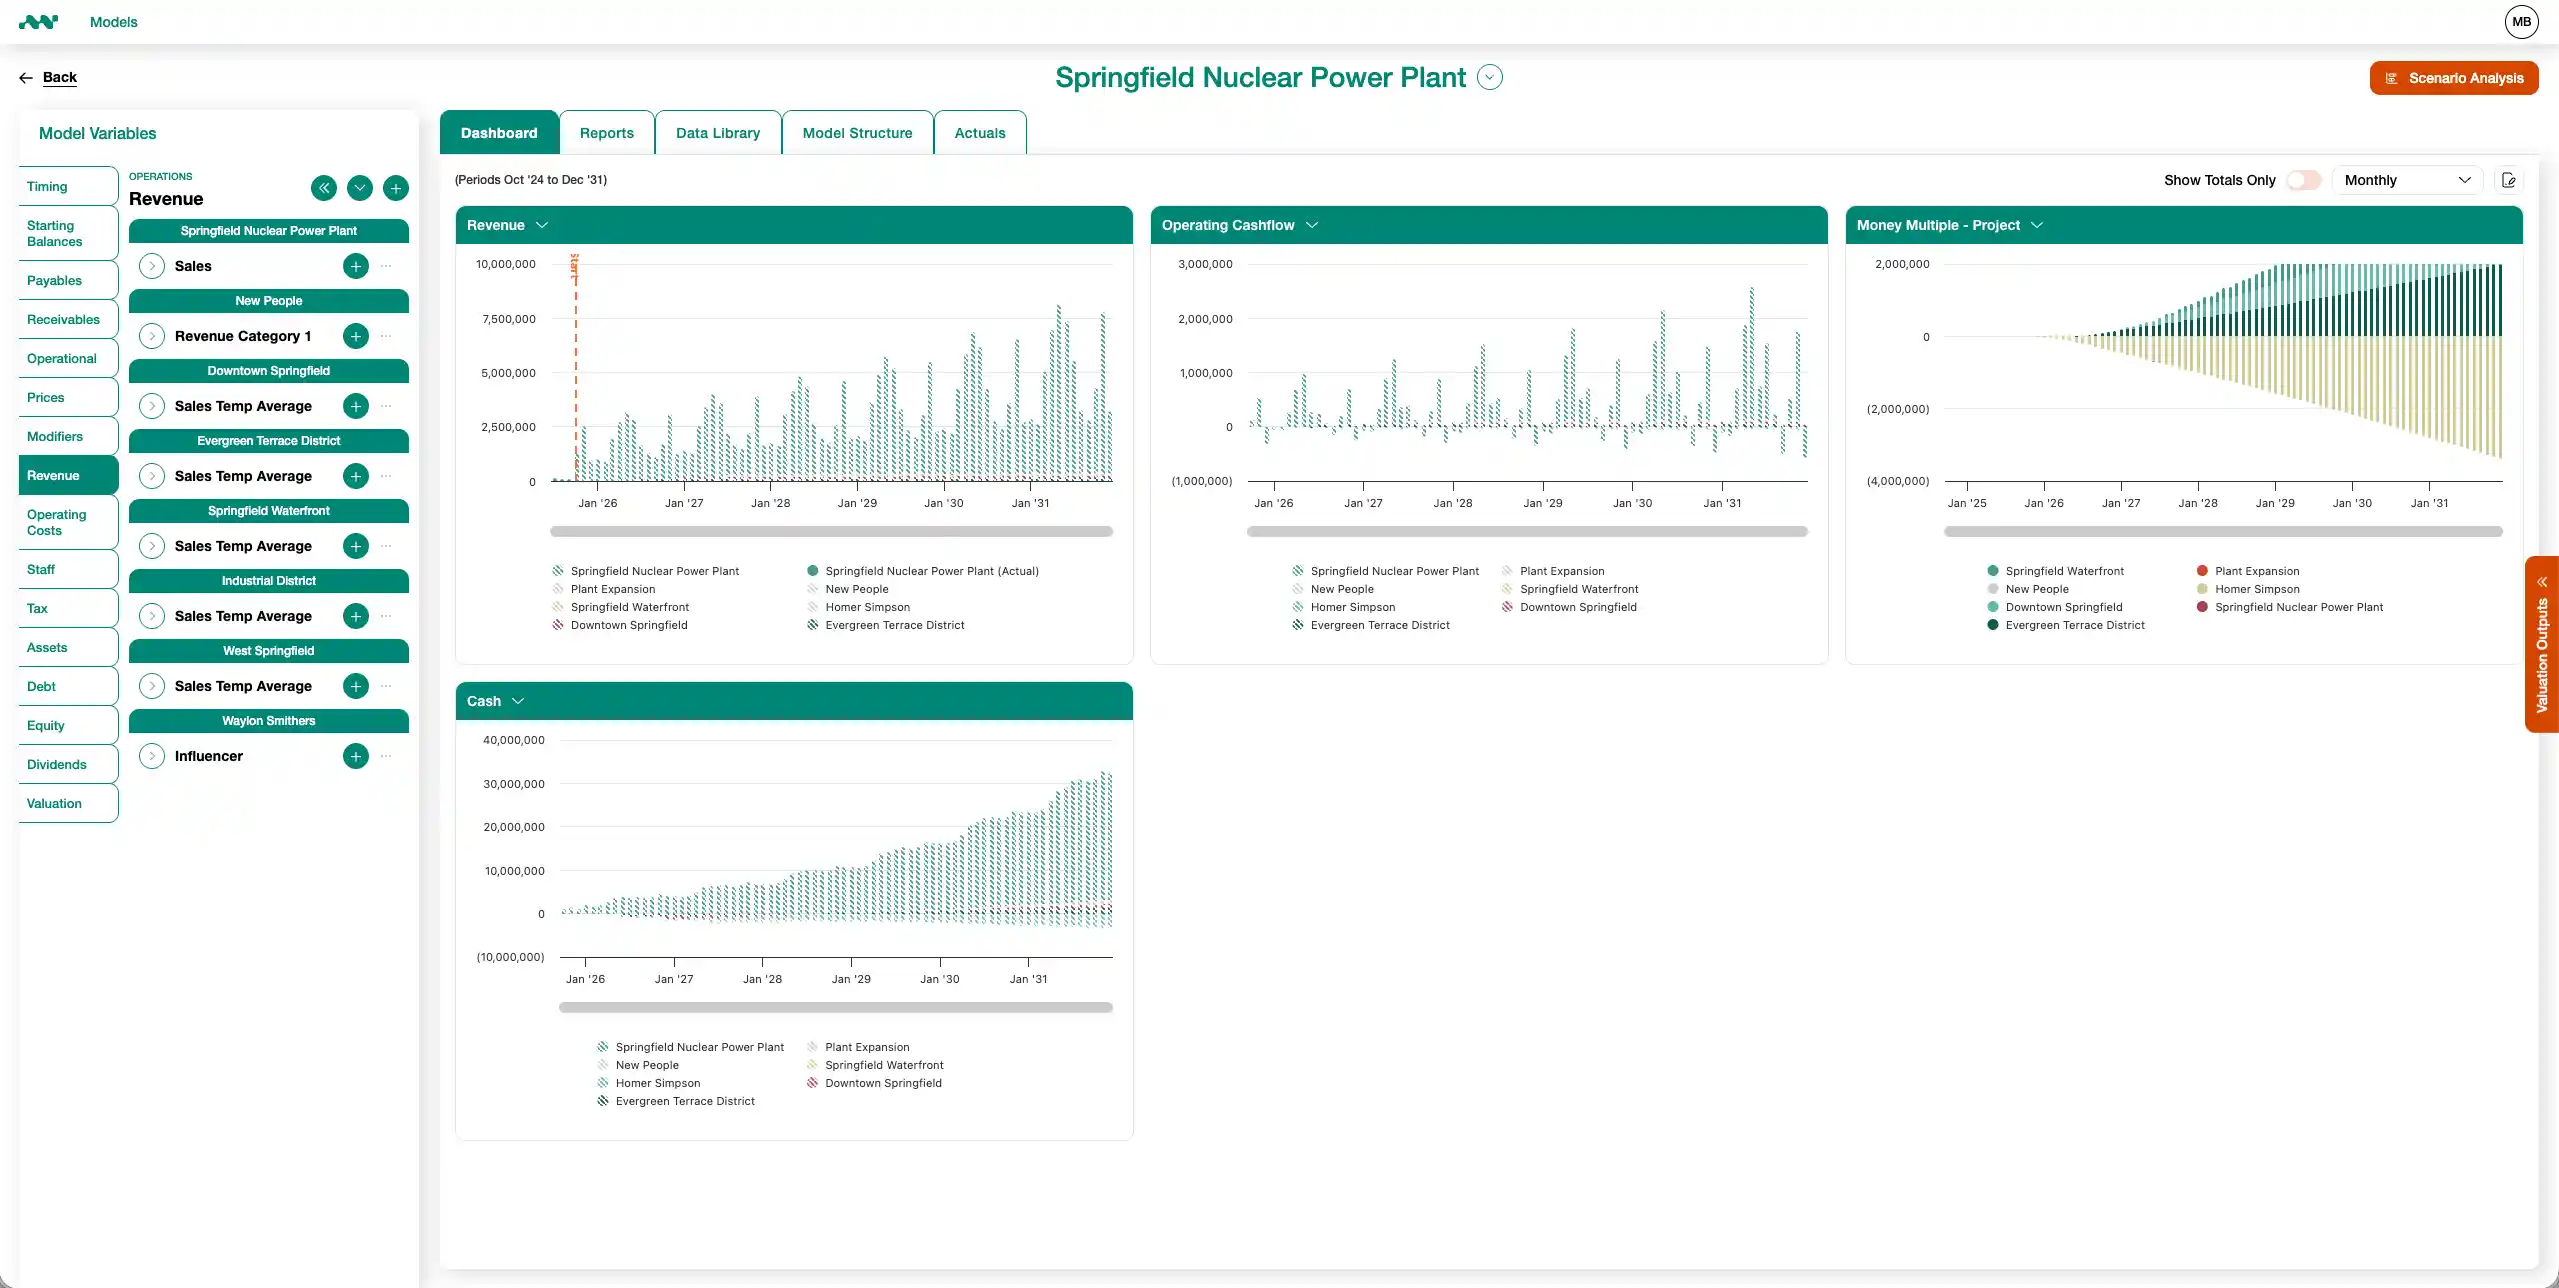Open the Monthly period dropdown

[2406, 180]
